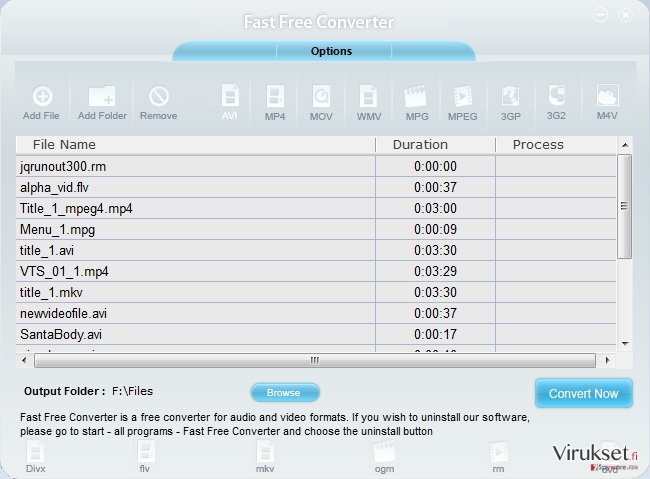Screen dimensions: 650x479
Task: Click the 0:03:00 duration cell
Action: tap(435, 208)
